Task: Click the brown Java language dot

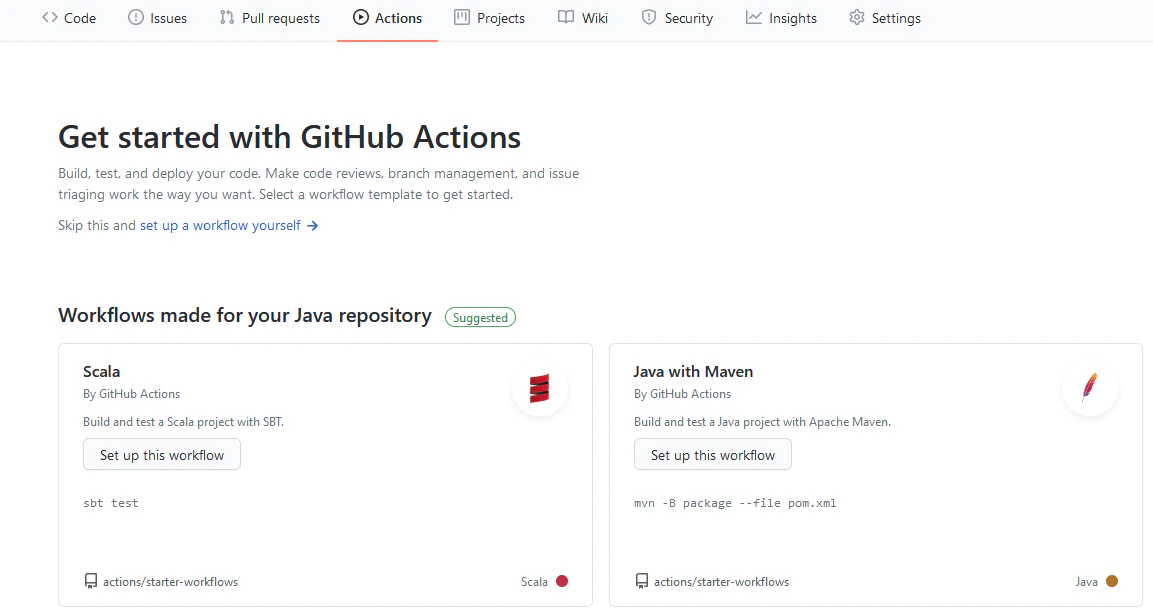Action: click(1112, 581)
